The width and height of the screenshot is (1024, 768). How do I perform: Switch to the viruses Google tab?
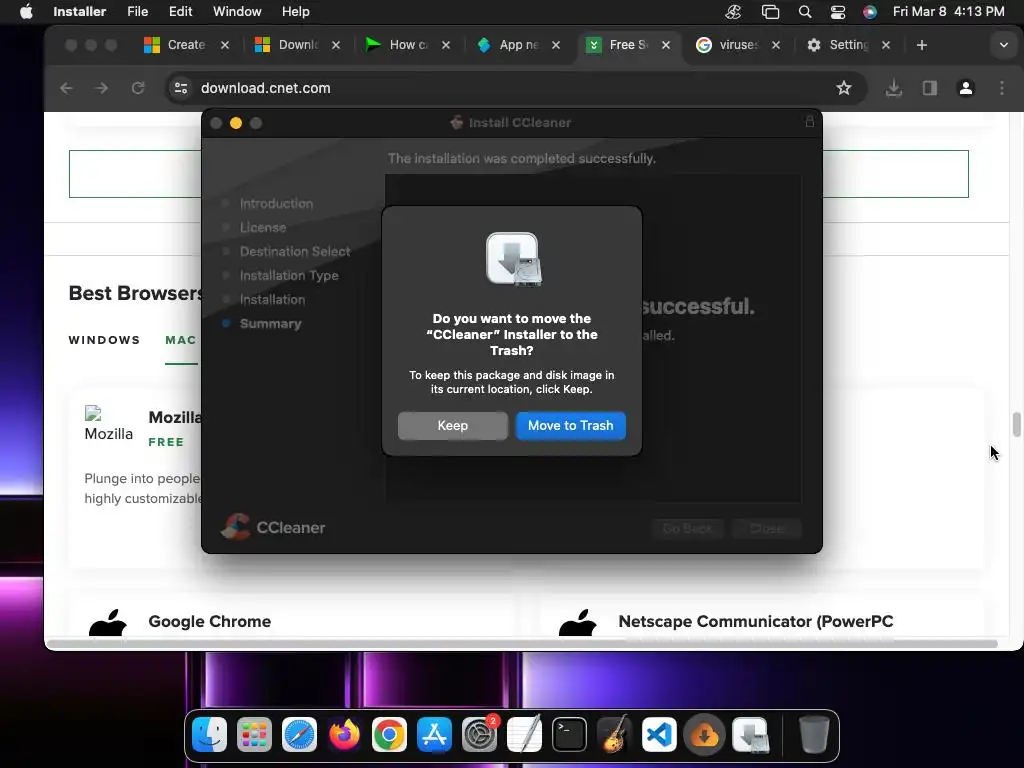738,45
